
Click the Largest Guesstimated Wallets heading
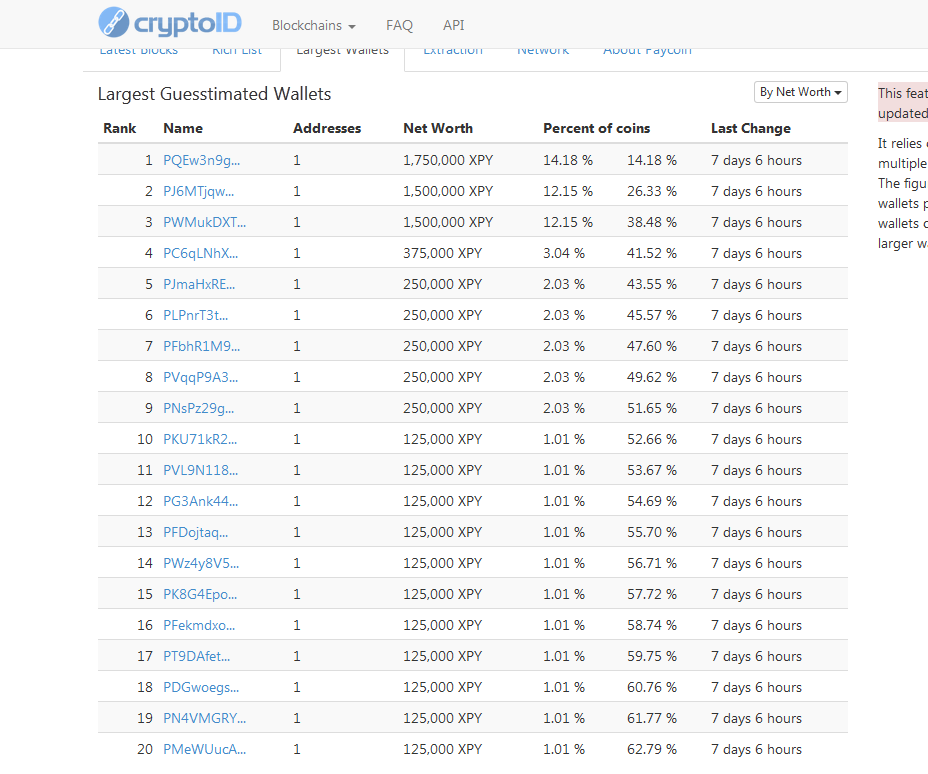click(x=214, y=94)
